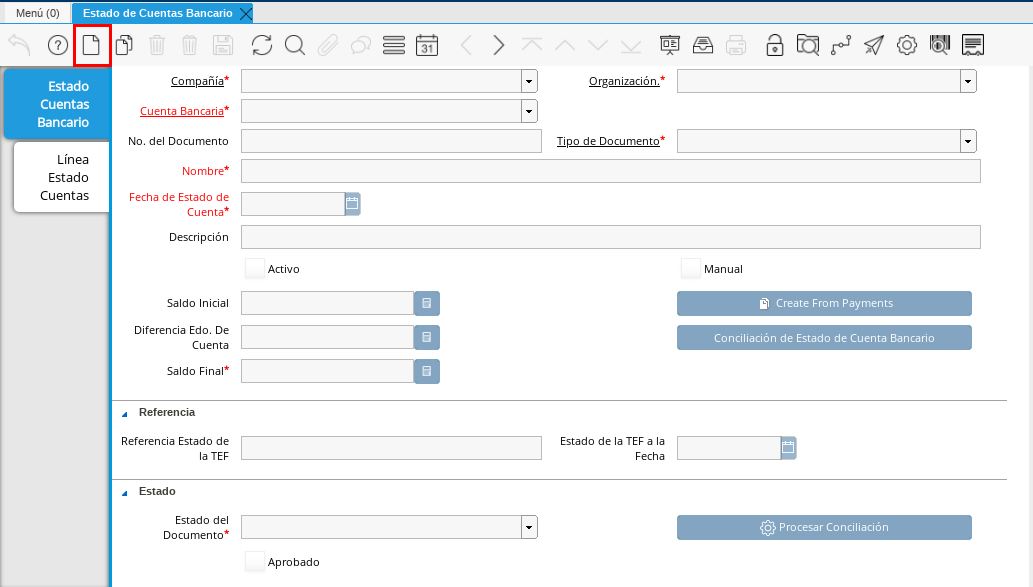Open calculator for Diferencia Edo. De Cuenta
The width and height of the screenshot is (1033, 587).
tap(427, 337)
